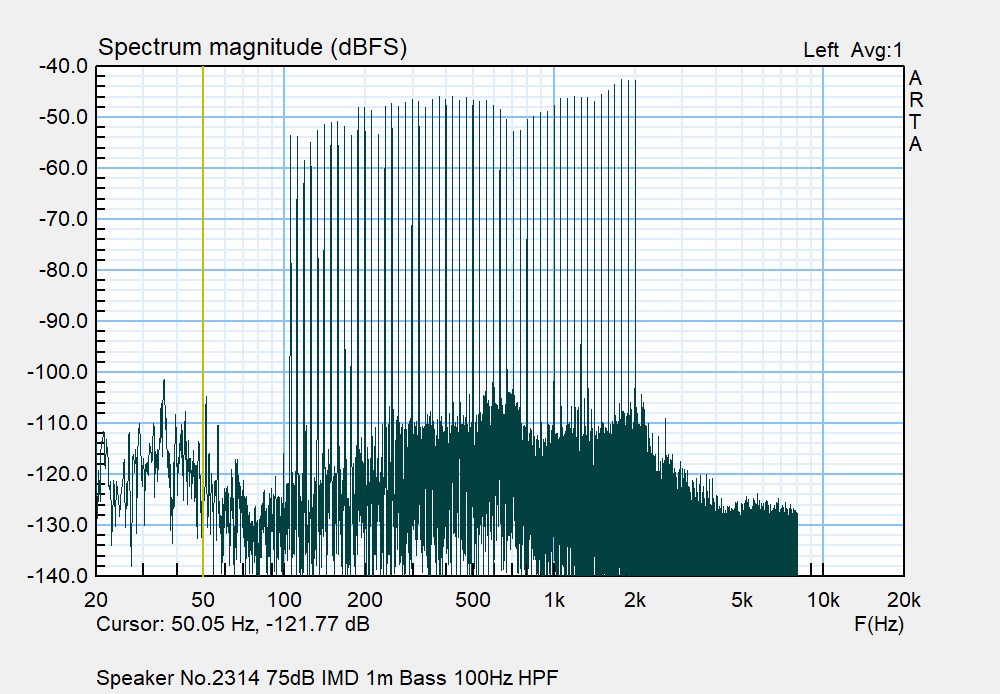Click the "Spectrum magnitude (dBFS)" chart title

click(x=252, y=48)
